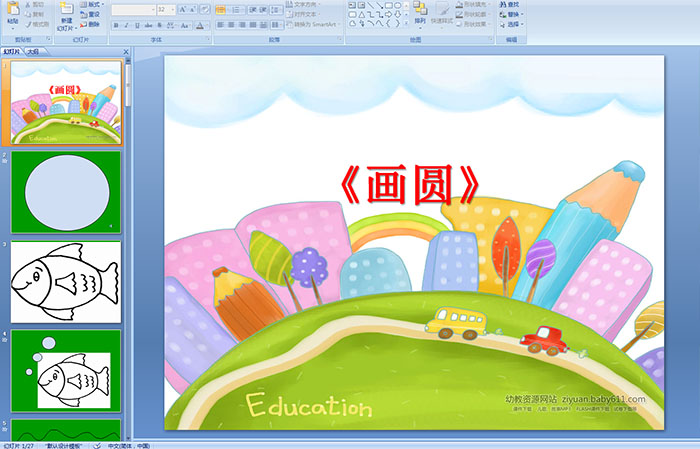Open the Font dialog launcher
The height and width of the screenshot is (449, 700).
pos(208,39)
